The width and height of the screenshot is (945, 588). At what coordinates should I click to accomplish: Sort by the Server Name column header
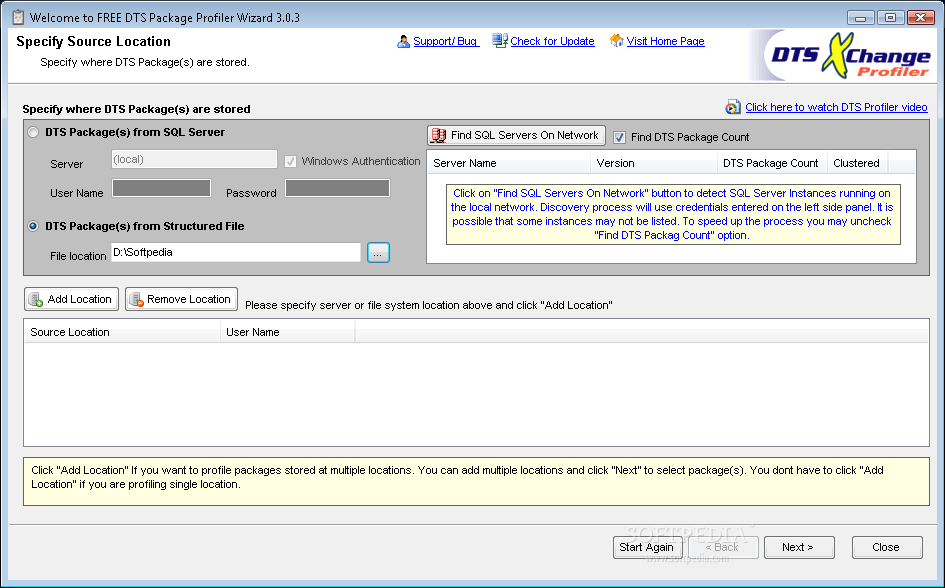click(x=509, y=163)
